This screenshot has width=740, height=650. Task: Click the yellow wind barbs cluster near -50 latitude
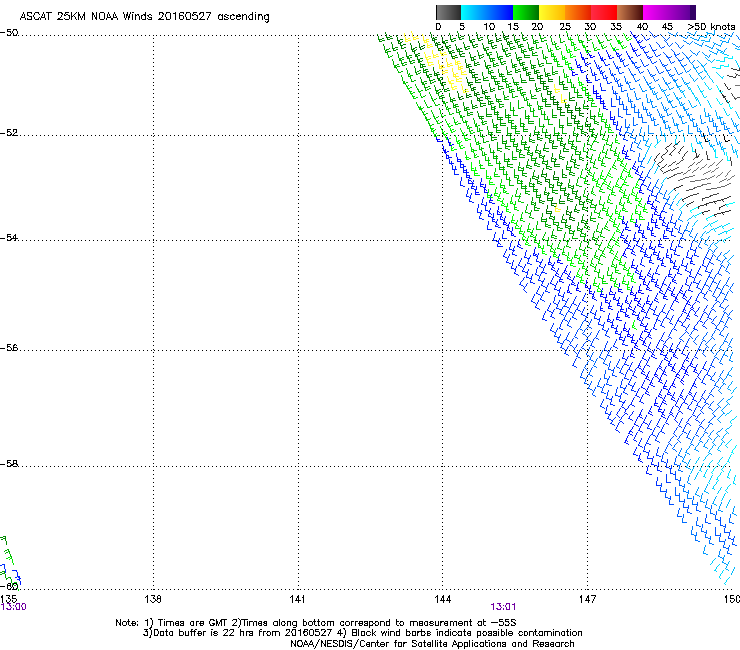(x=438, y=61)
